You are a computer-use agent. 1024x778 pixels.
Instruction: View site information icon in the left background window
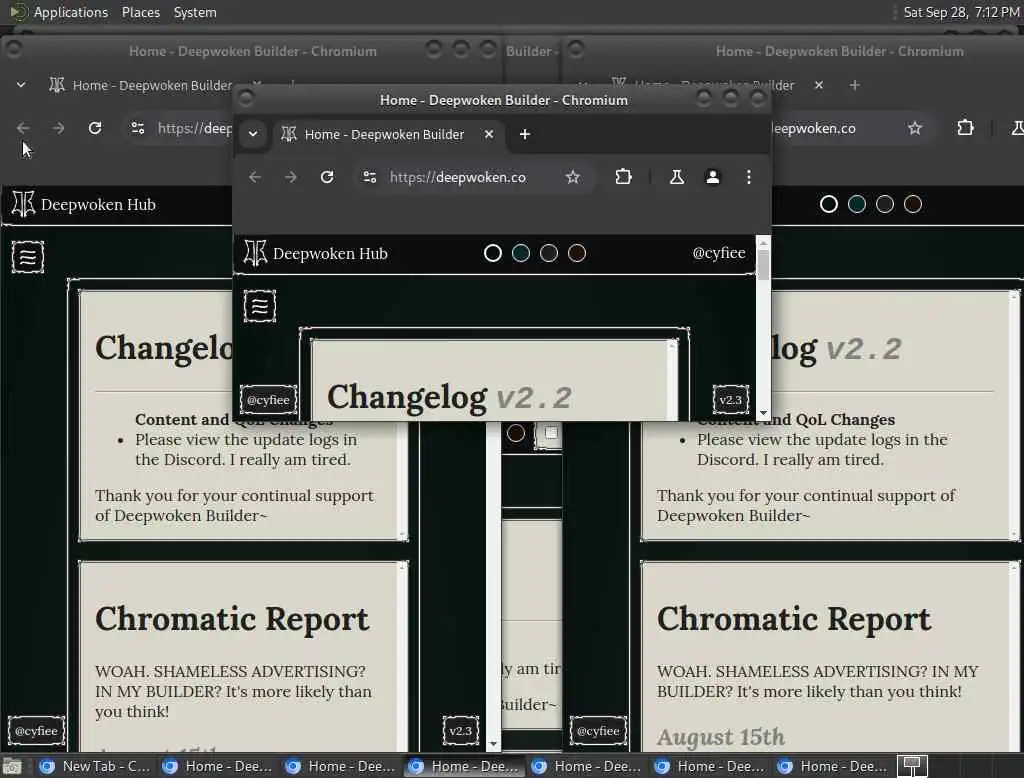[138, 128]
